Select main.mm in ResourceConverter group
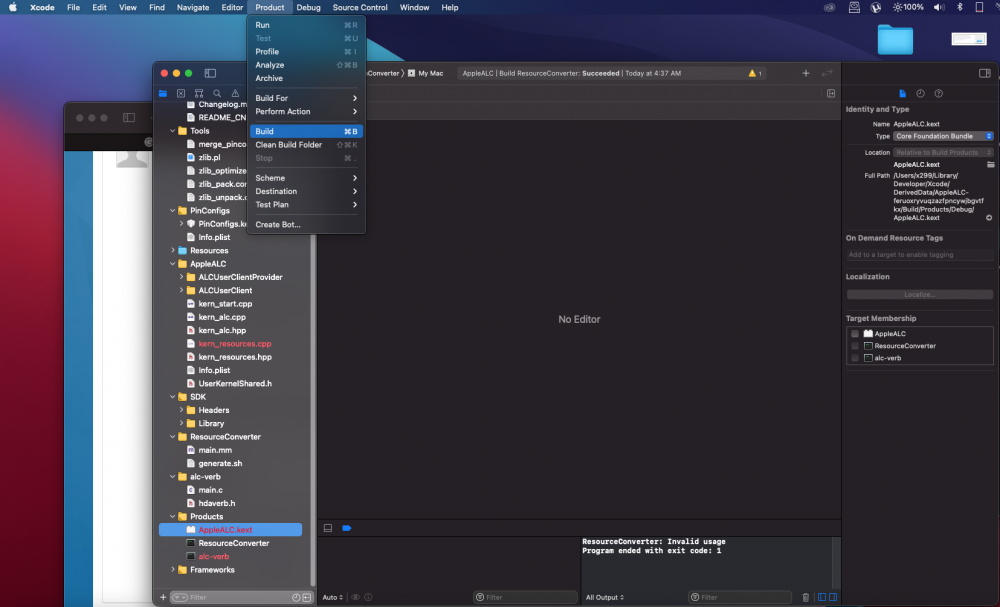This screenshot has height=607, width=1000. 215,450
